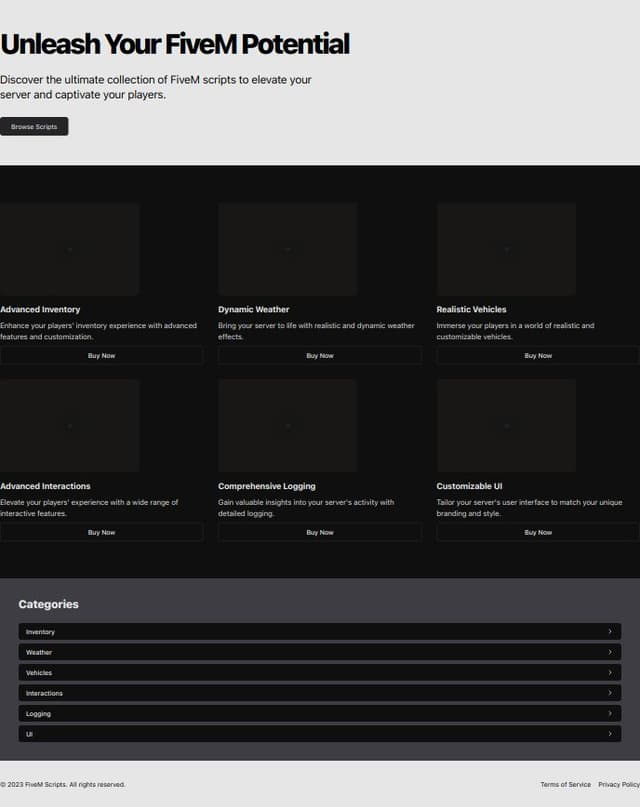Buy the Realistic Vehicles script
640x807 pixels.
[538, 356]
